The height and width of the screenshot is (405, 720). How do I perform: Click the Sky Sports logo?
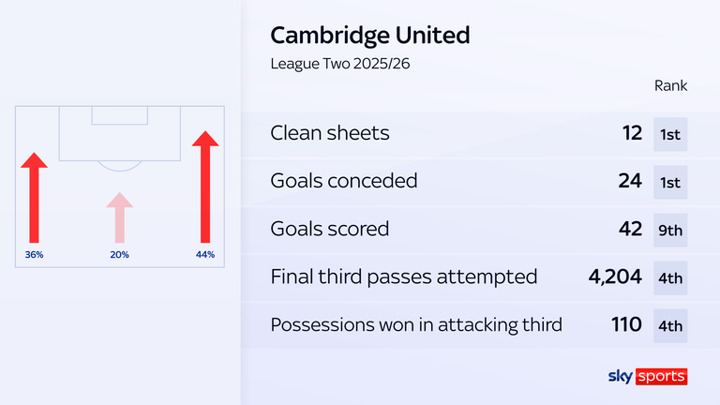[x=647, y=377]
